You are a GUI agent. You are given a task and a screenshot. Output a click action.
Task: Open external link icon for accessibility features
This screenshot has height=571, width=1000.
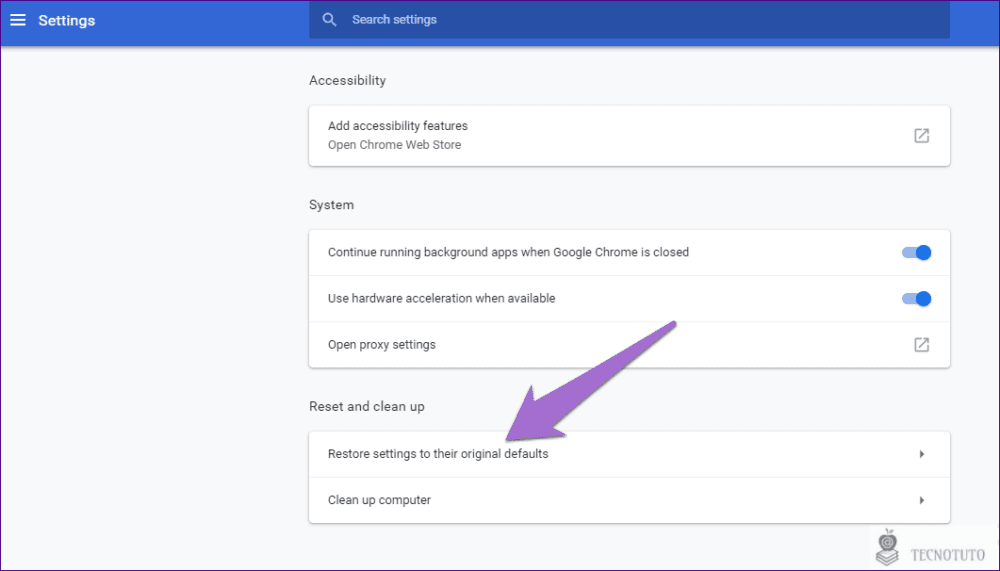[921, 135]
